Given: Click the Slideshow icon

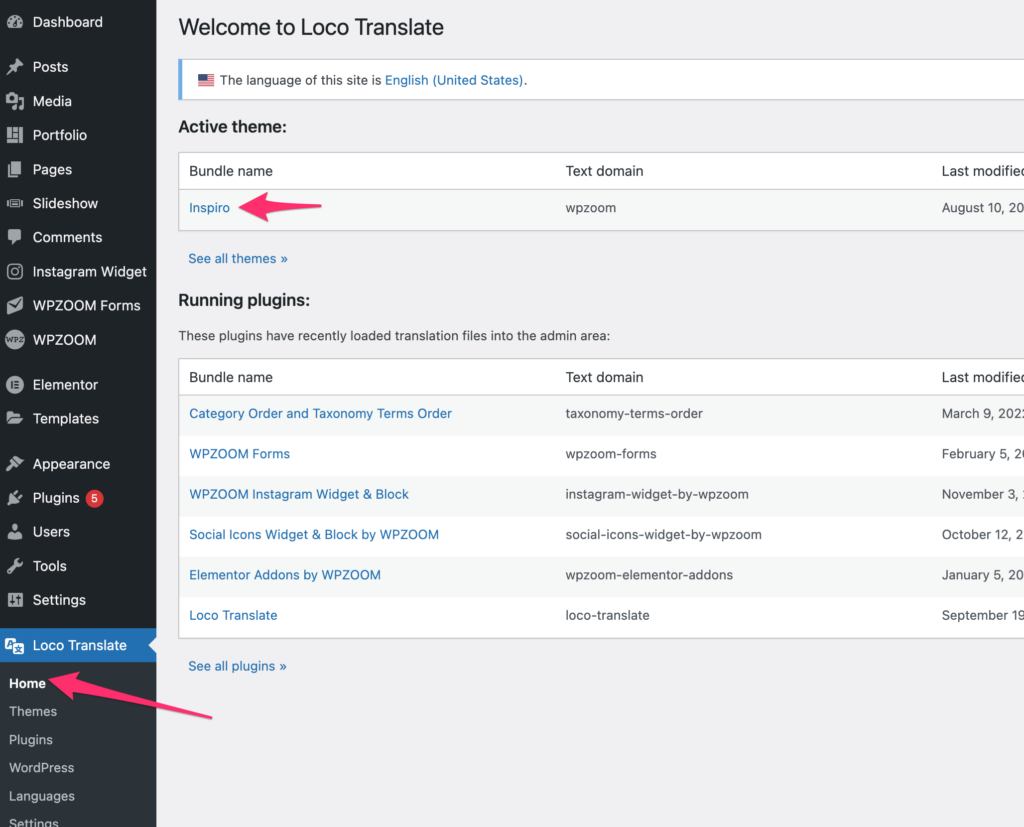Looking at the screenshot, I should (x=15, y=203).
